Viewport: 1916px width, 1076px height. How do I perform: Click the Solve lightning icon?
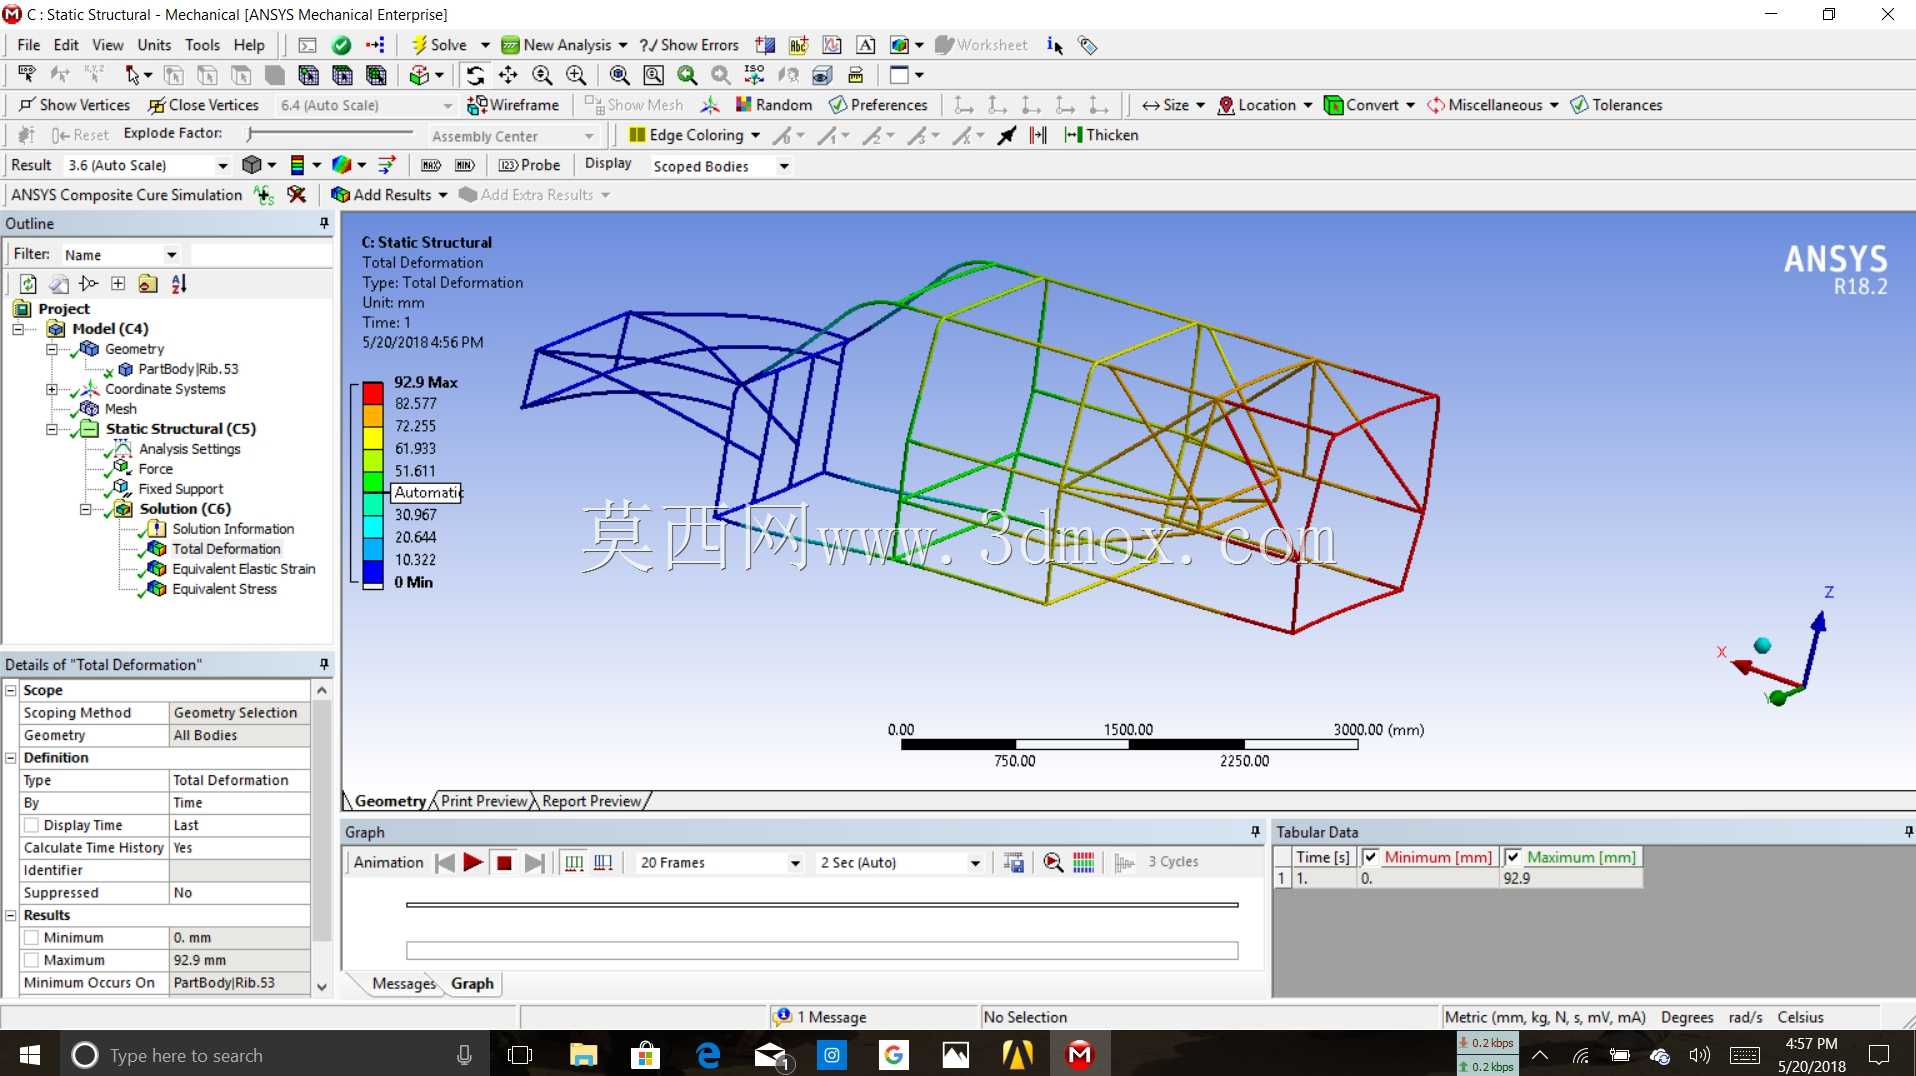pos(419,45)
